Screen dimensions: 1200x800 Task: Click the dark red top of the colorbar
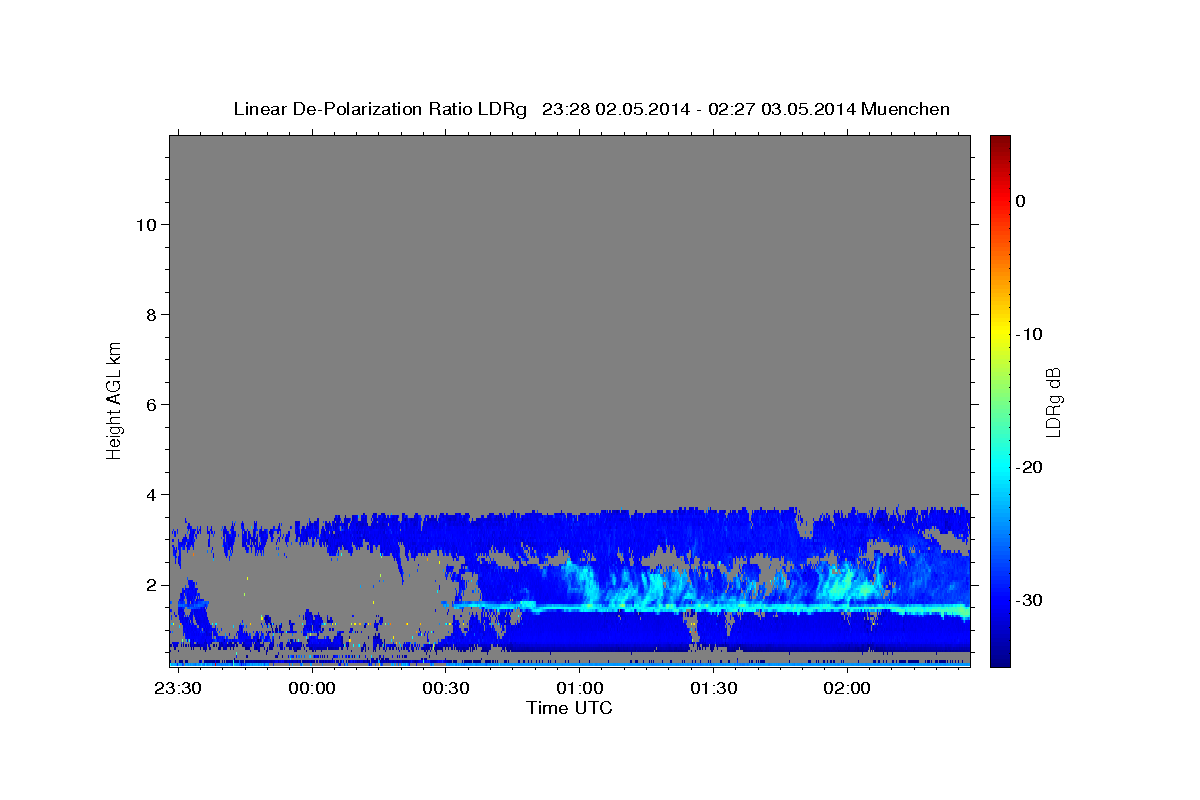[1000, 142]
